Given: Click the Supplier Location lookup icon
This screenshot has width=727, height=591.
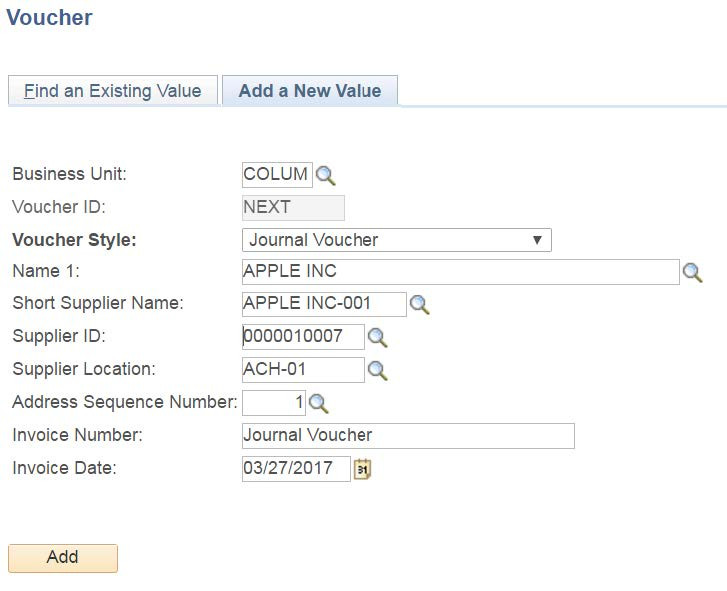Looking at the screenshot, I should point(377,371).
